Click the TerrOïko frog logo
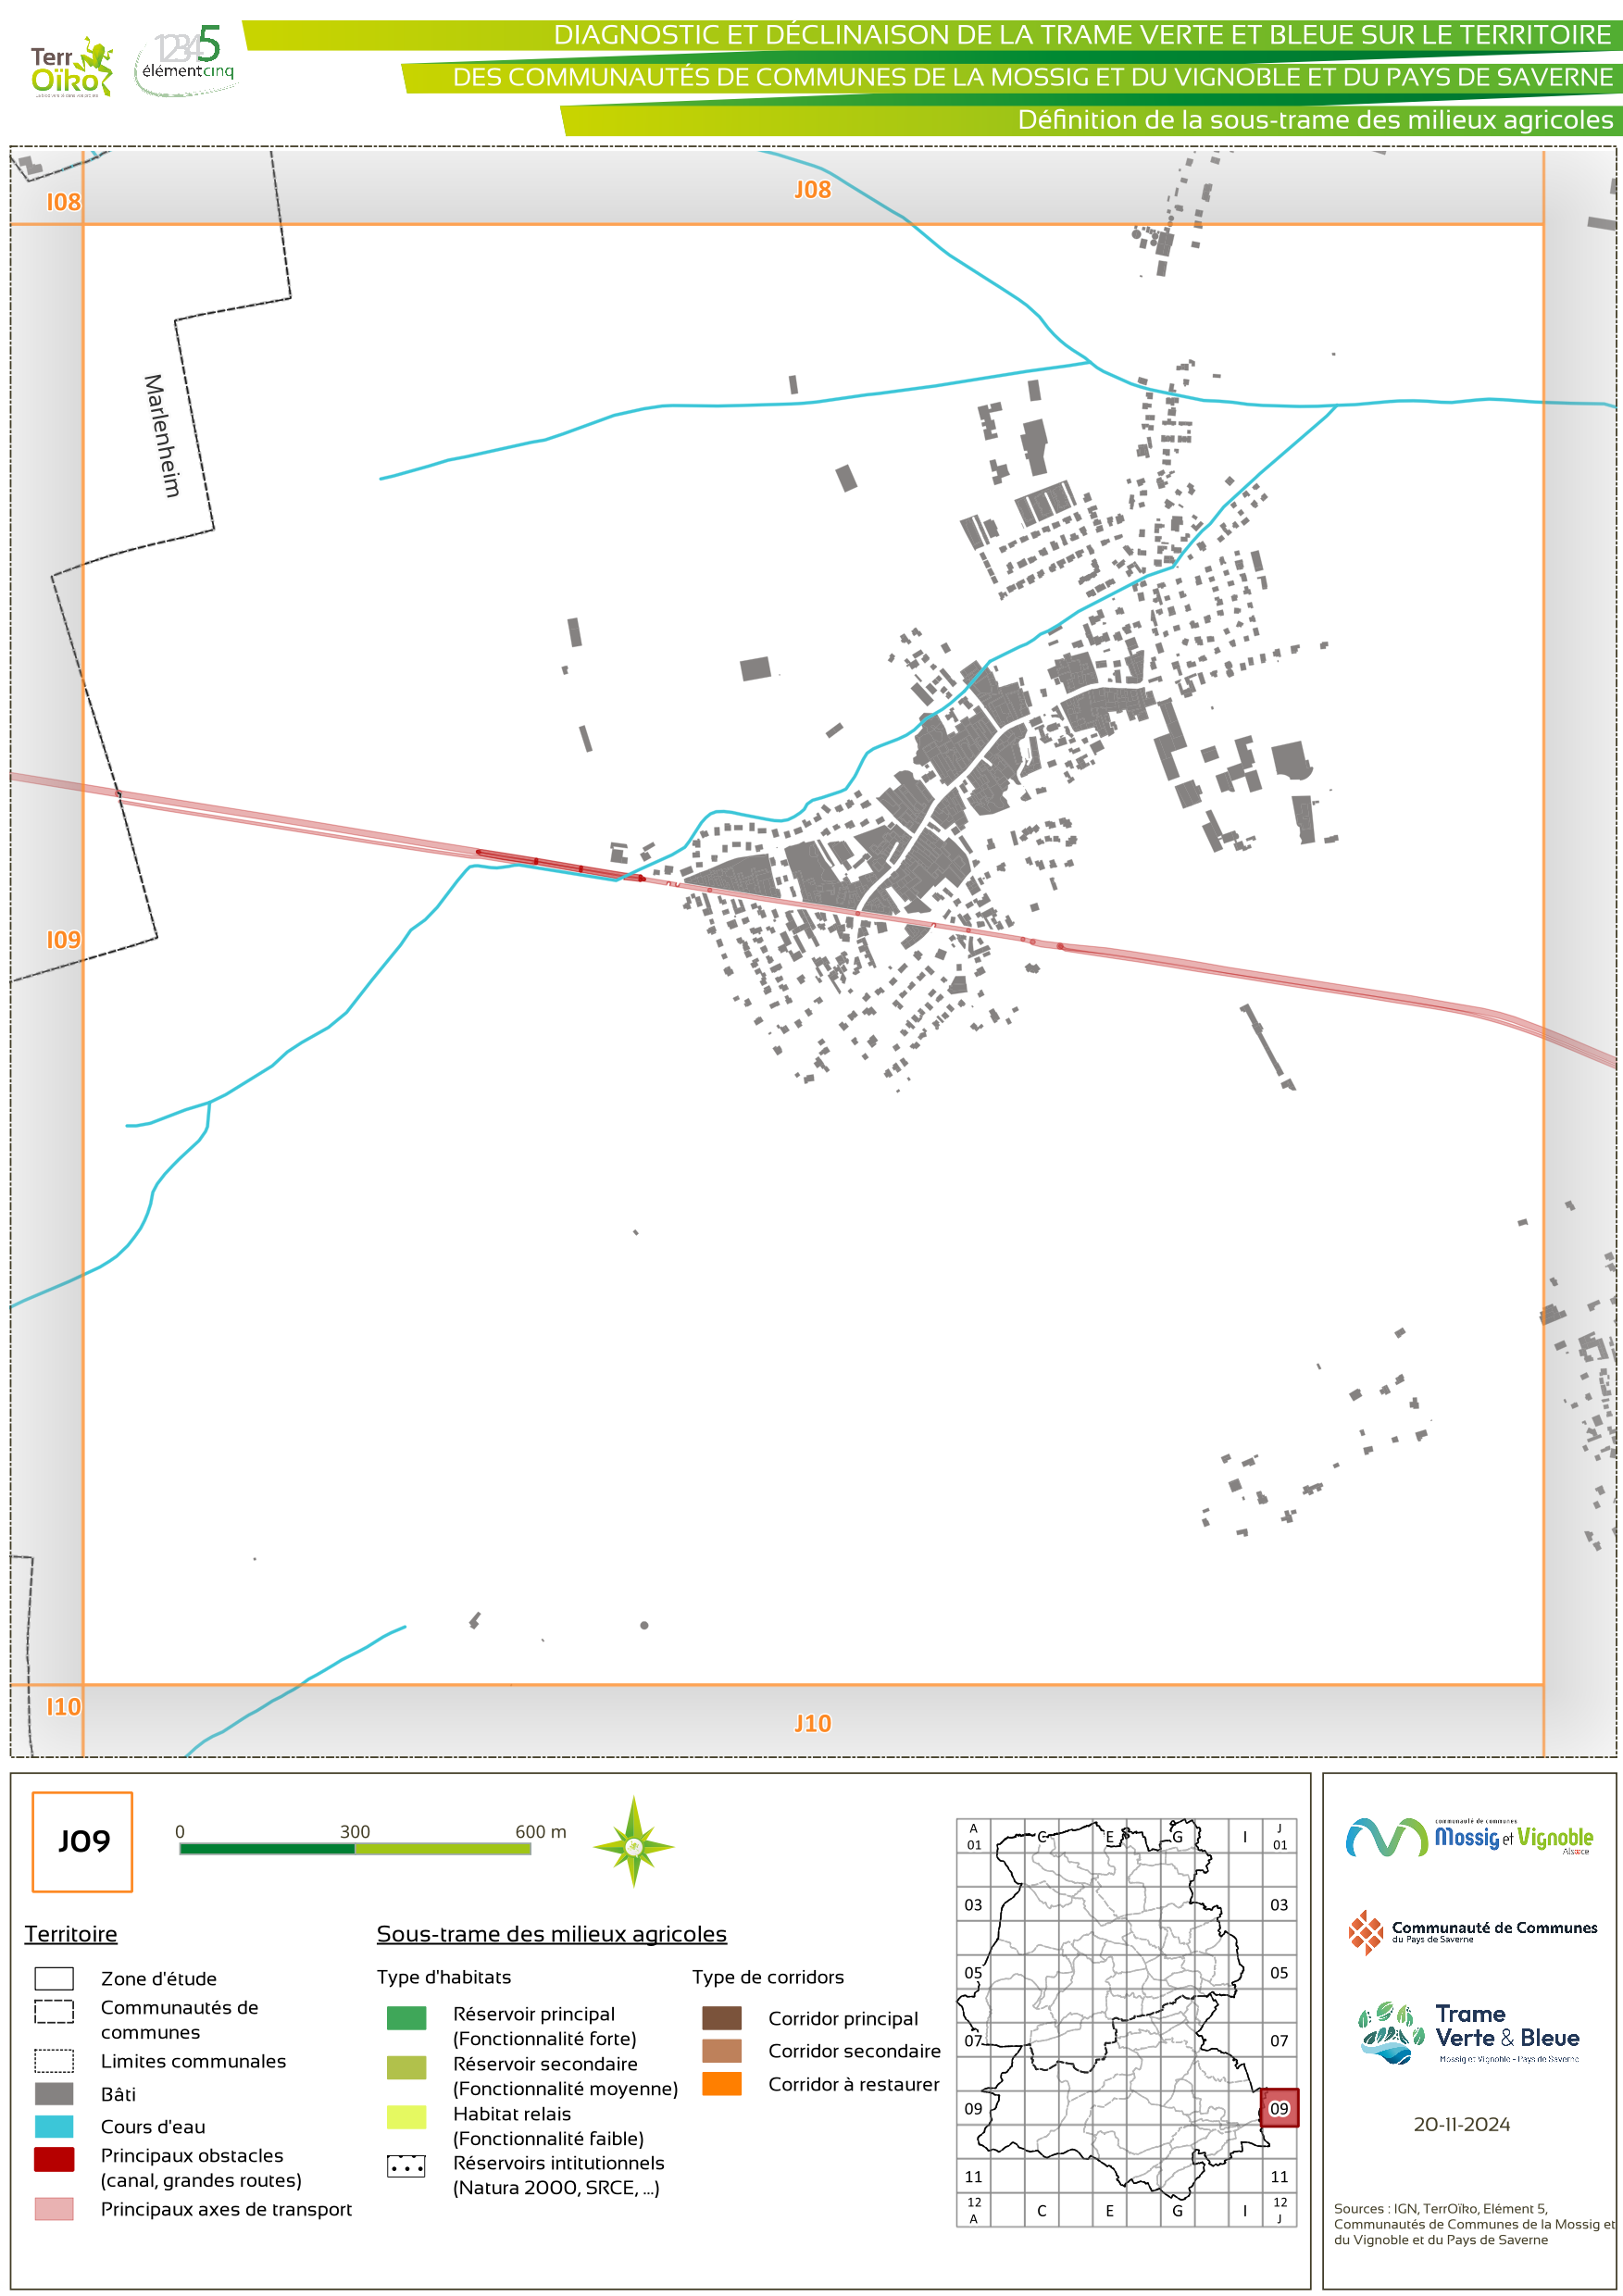The width and height of the screenshot is (1623, 2296). (x=71, y=67)
